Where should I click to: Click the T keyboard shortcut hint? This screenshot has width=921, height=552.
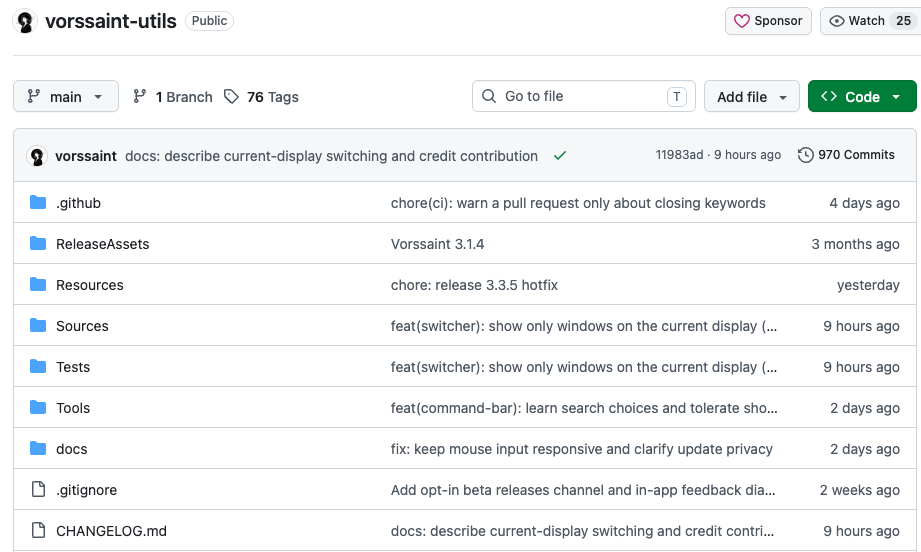[x=677, y=96]
